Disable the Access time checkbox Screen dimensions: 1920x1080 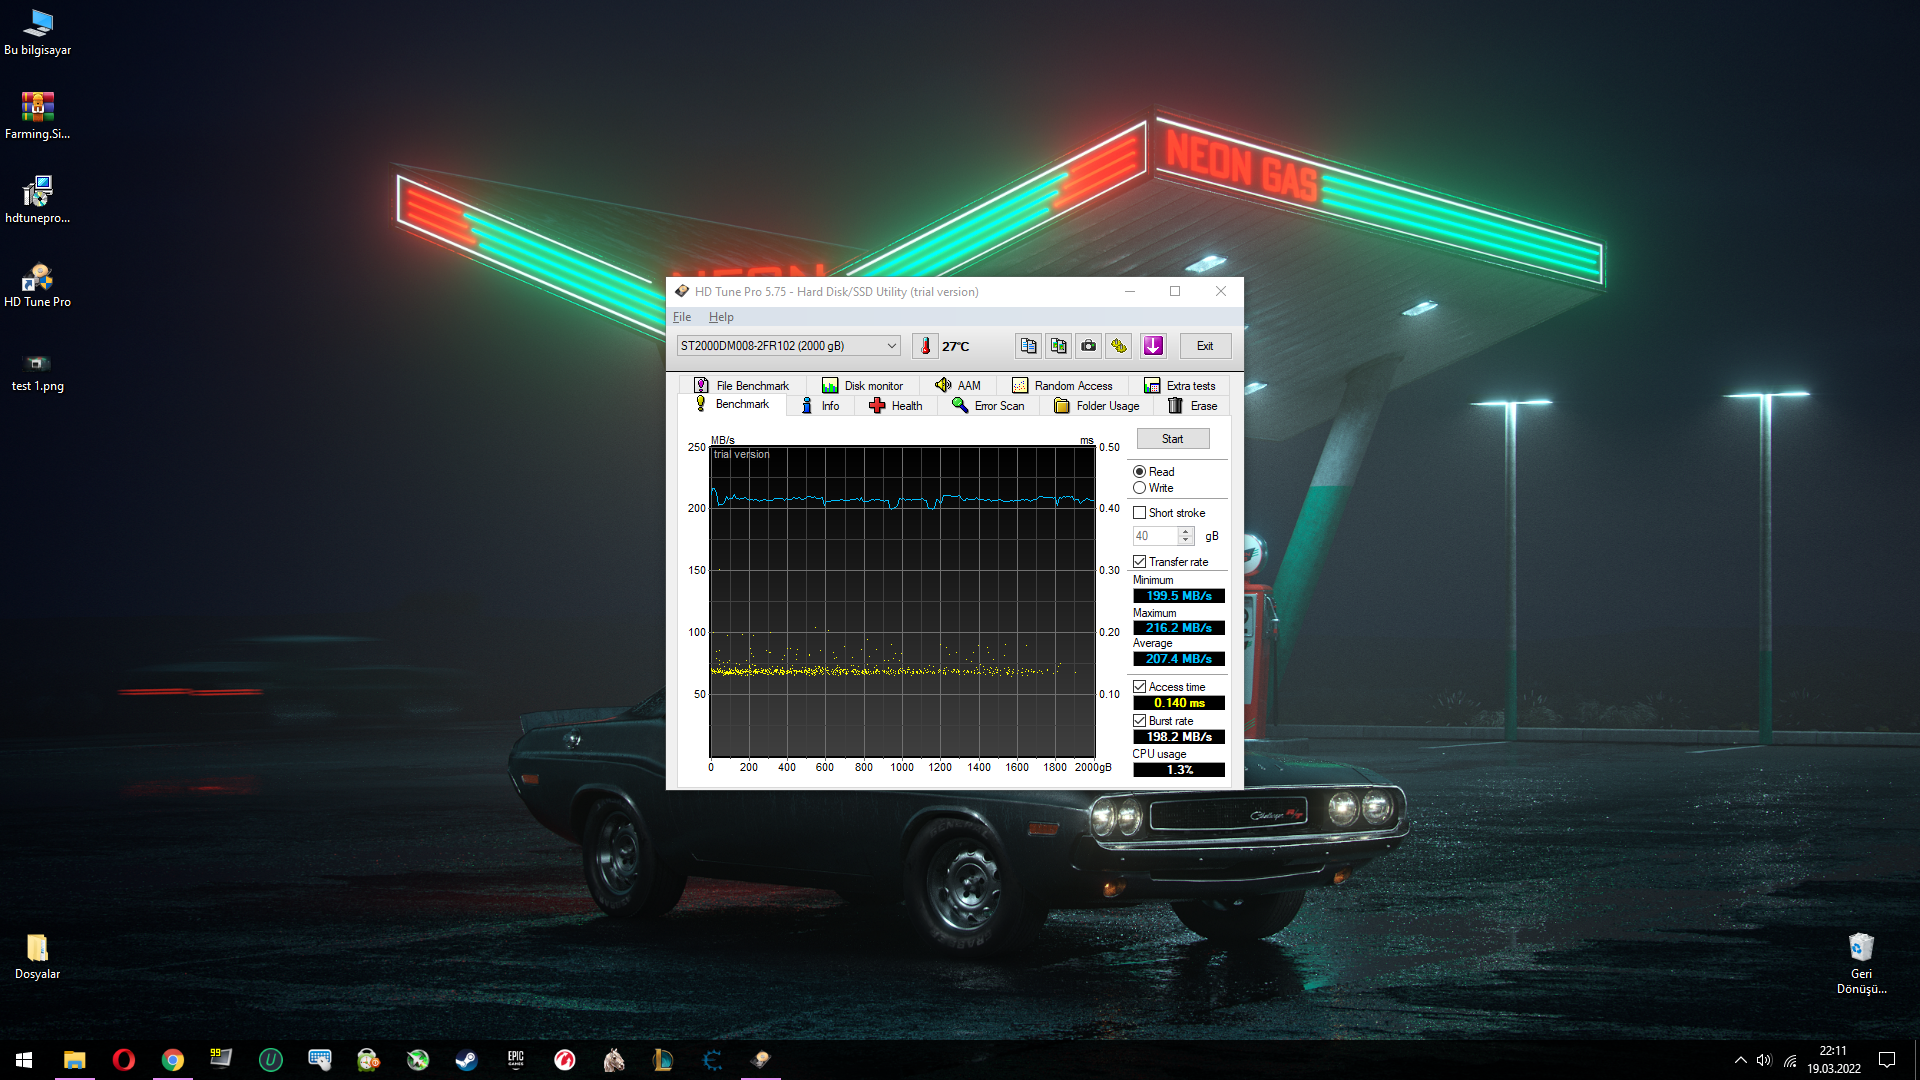pos(1139,687)
